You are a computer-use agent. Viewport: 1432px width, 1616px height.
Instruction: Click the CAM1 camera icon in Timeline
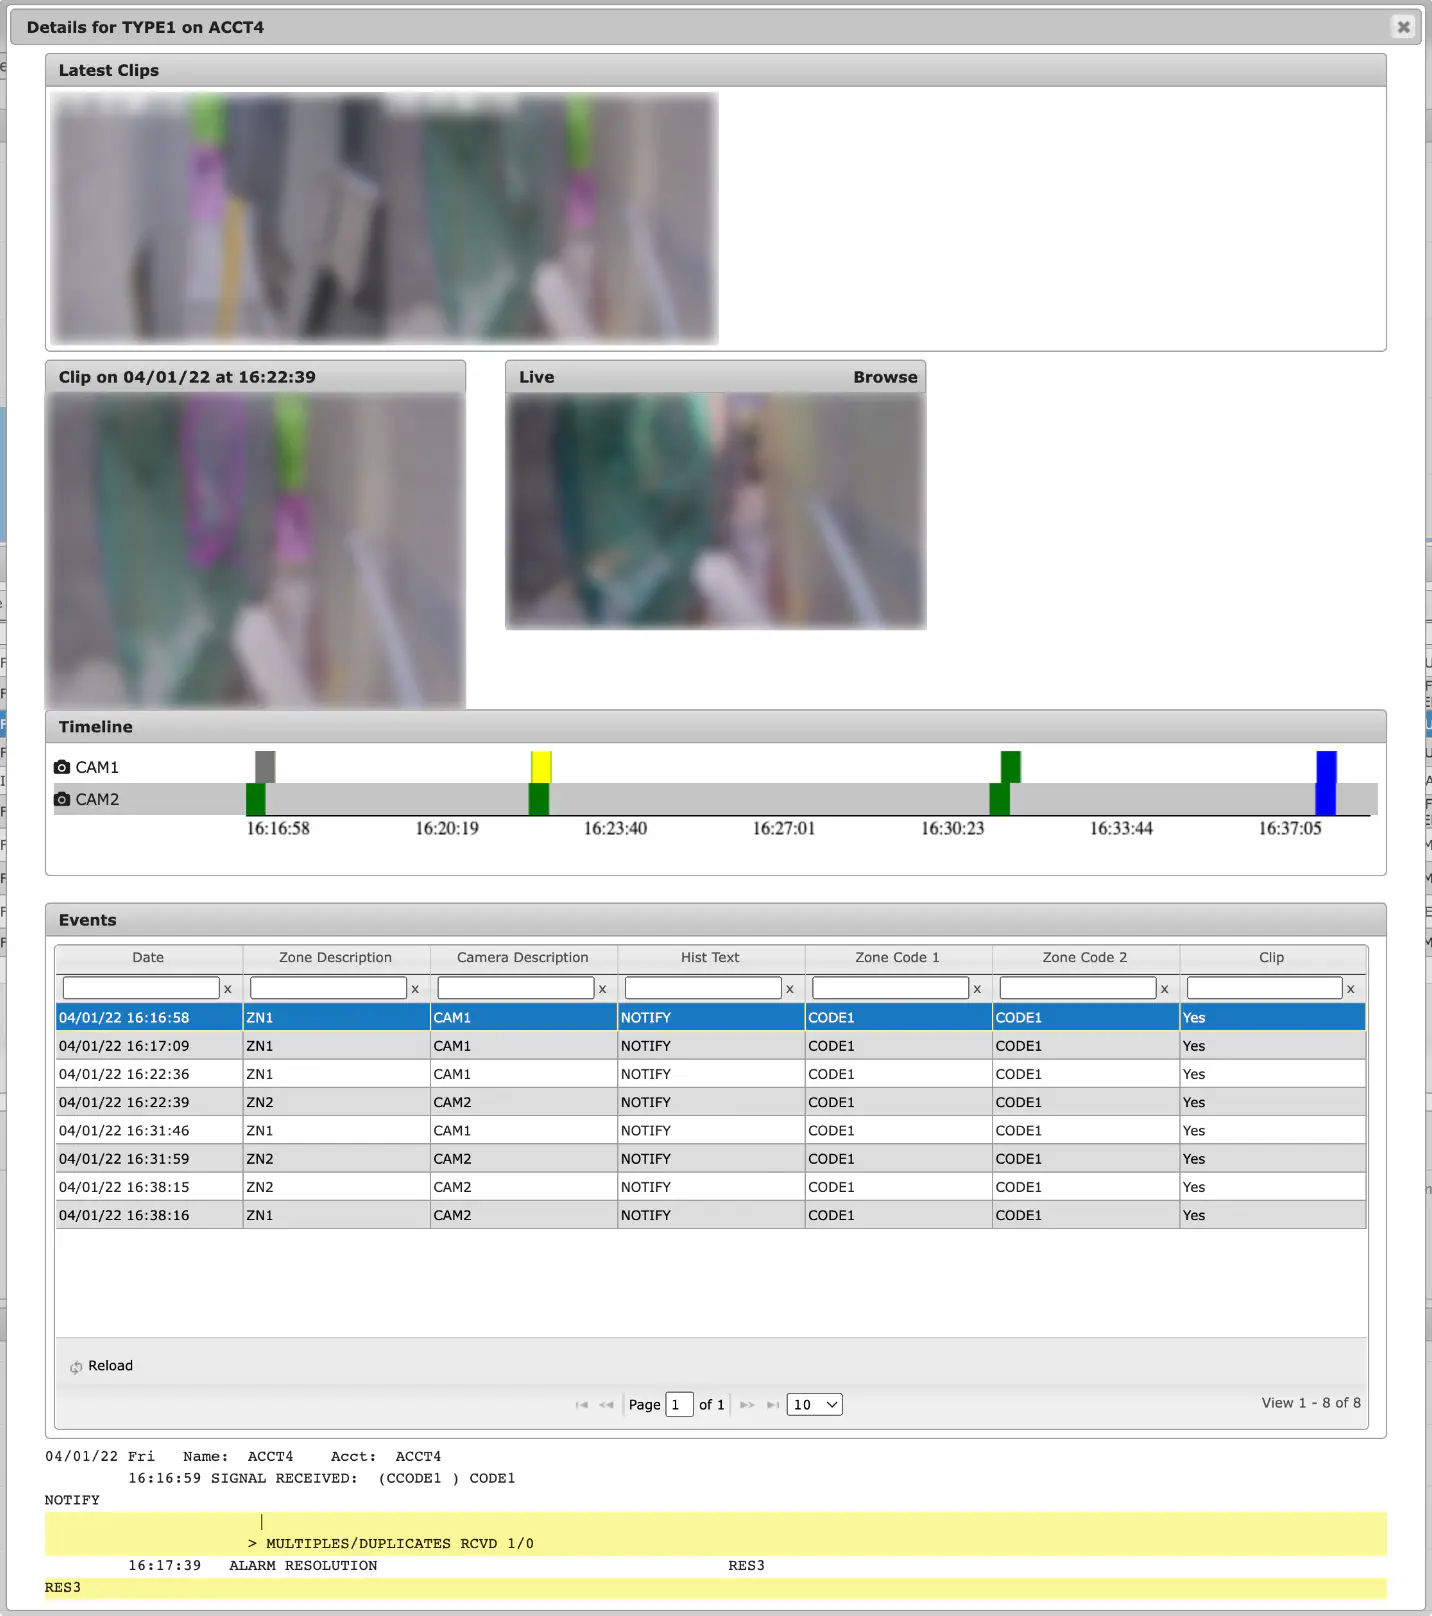[x=62, y=767]
